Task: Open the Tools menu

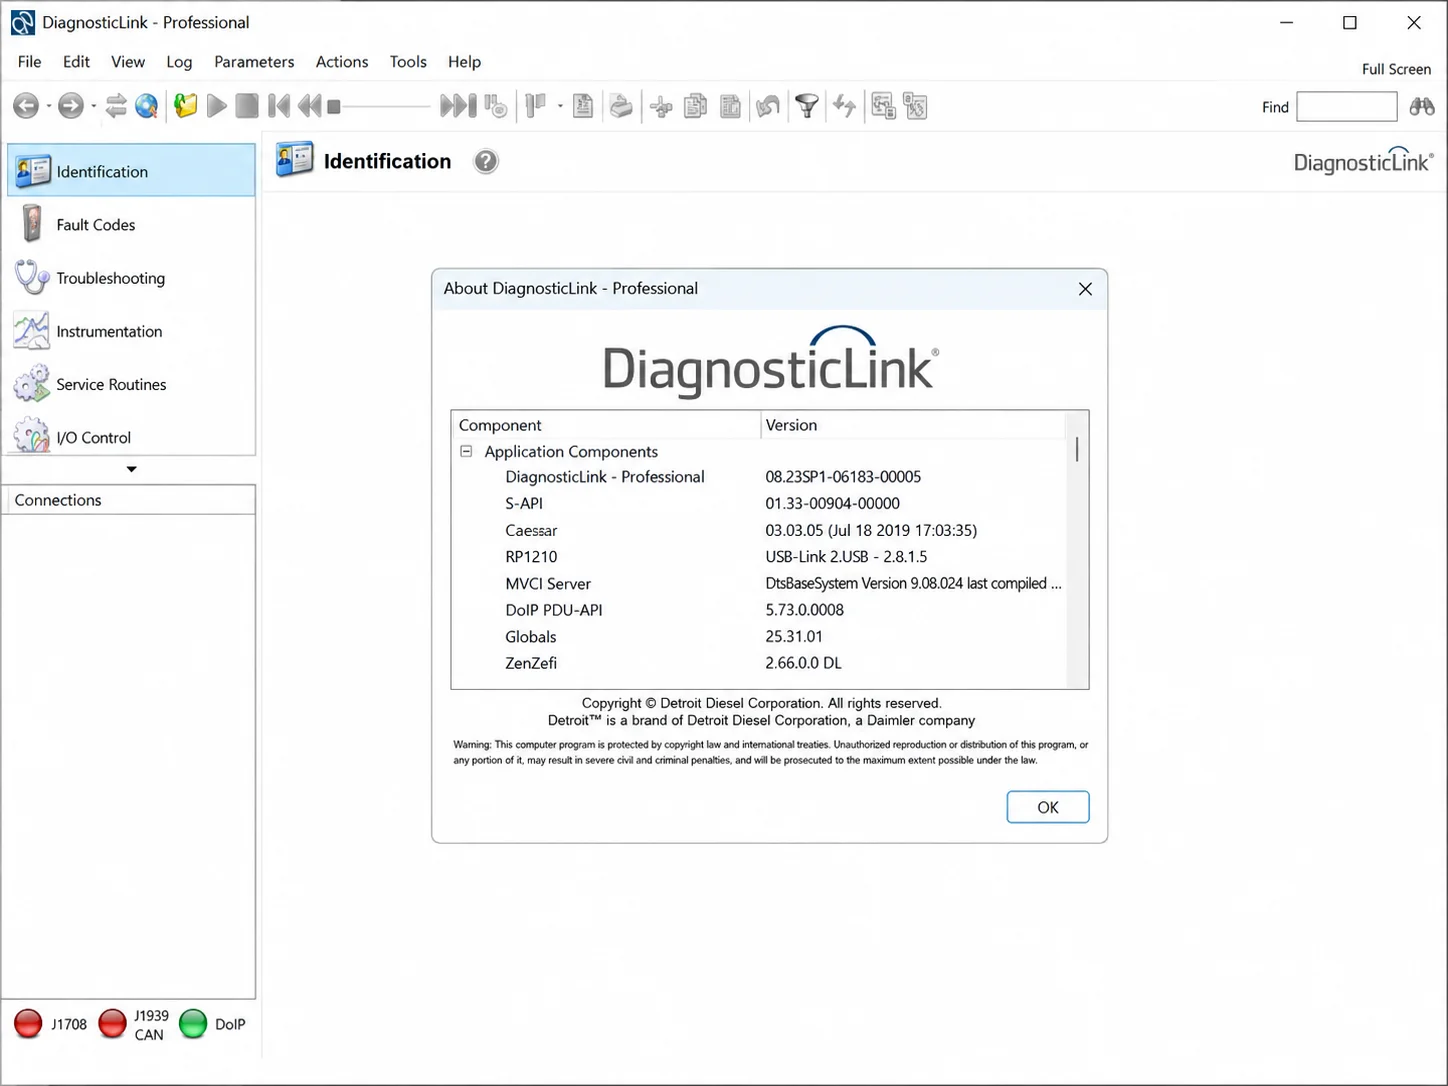Action: 408,61
